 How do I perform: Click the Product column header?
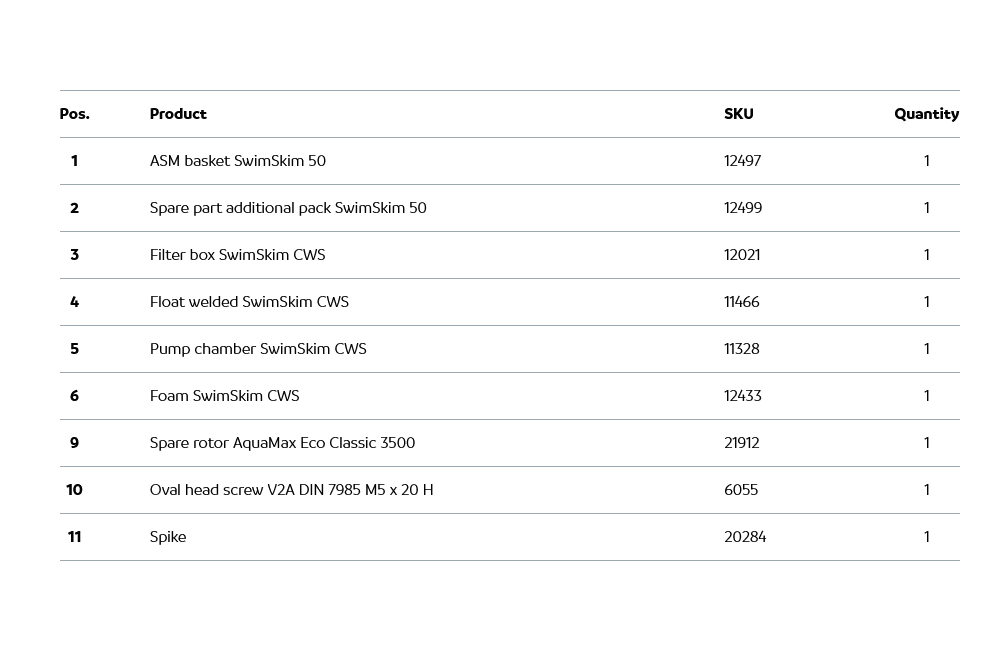pyautogui.click(x=178, y=114)
